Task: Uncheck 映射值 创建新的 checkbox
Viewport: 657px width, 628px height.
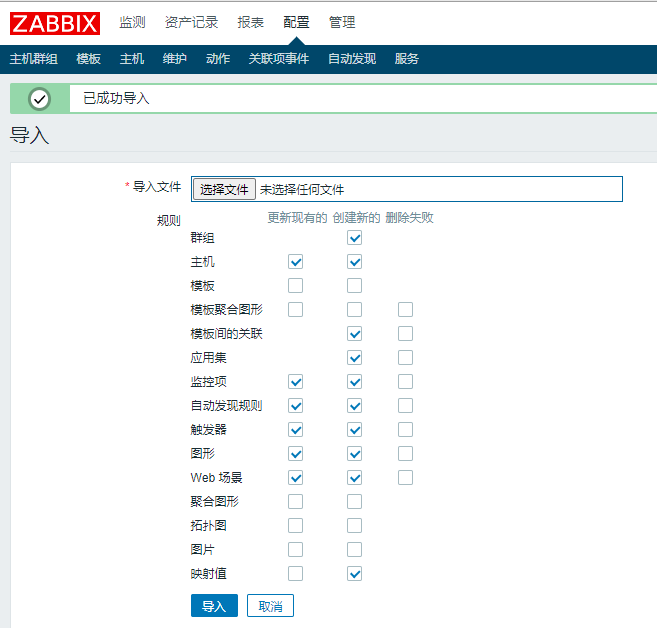Action: click(354, 574)
